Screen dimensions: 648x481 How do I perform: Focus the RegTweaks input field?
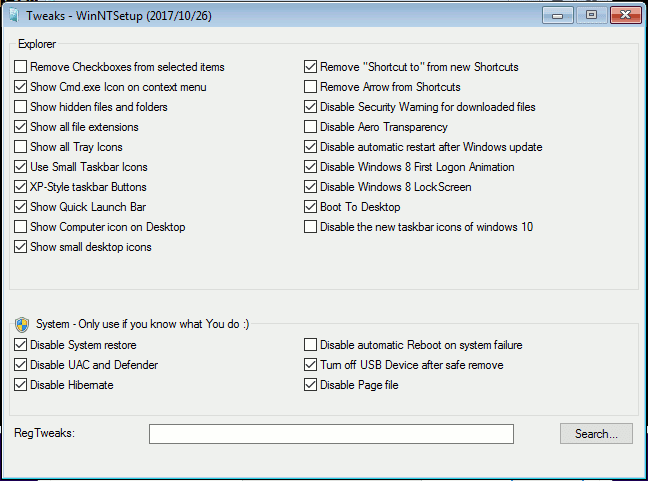click(331, 434)
